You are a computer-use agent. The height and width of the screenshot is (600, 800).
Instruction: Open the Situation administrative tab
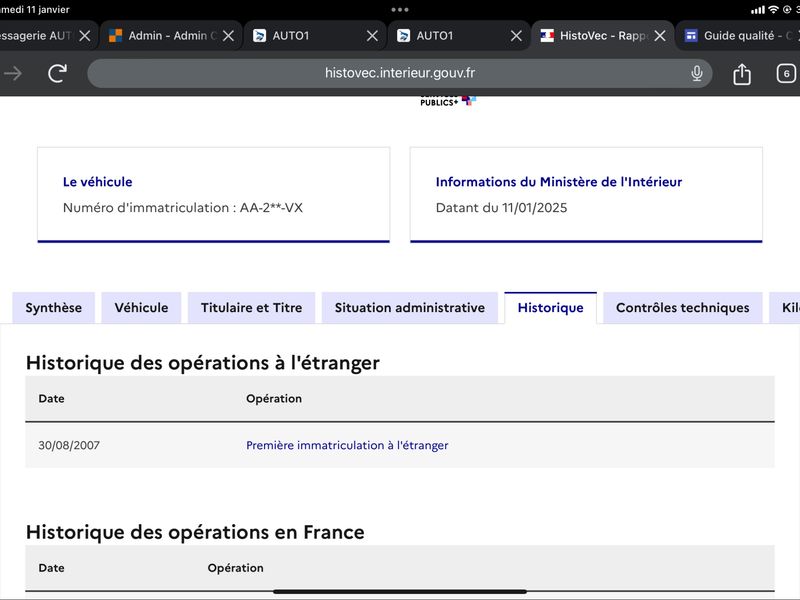(410, 308)
